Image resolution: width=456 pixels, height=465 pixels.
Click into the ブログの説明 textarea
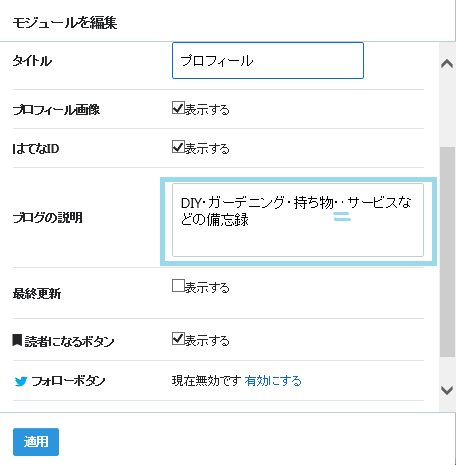tap(298, 220)
